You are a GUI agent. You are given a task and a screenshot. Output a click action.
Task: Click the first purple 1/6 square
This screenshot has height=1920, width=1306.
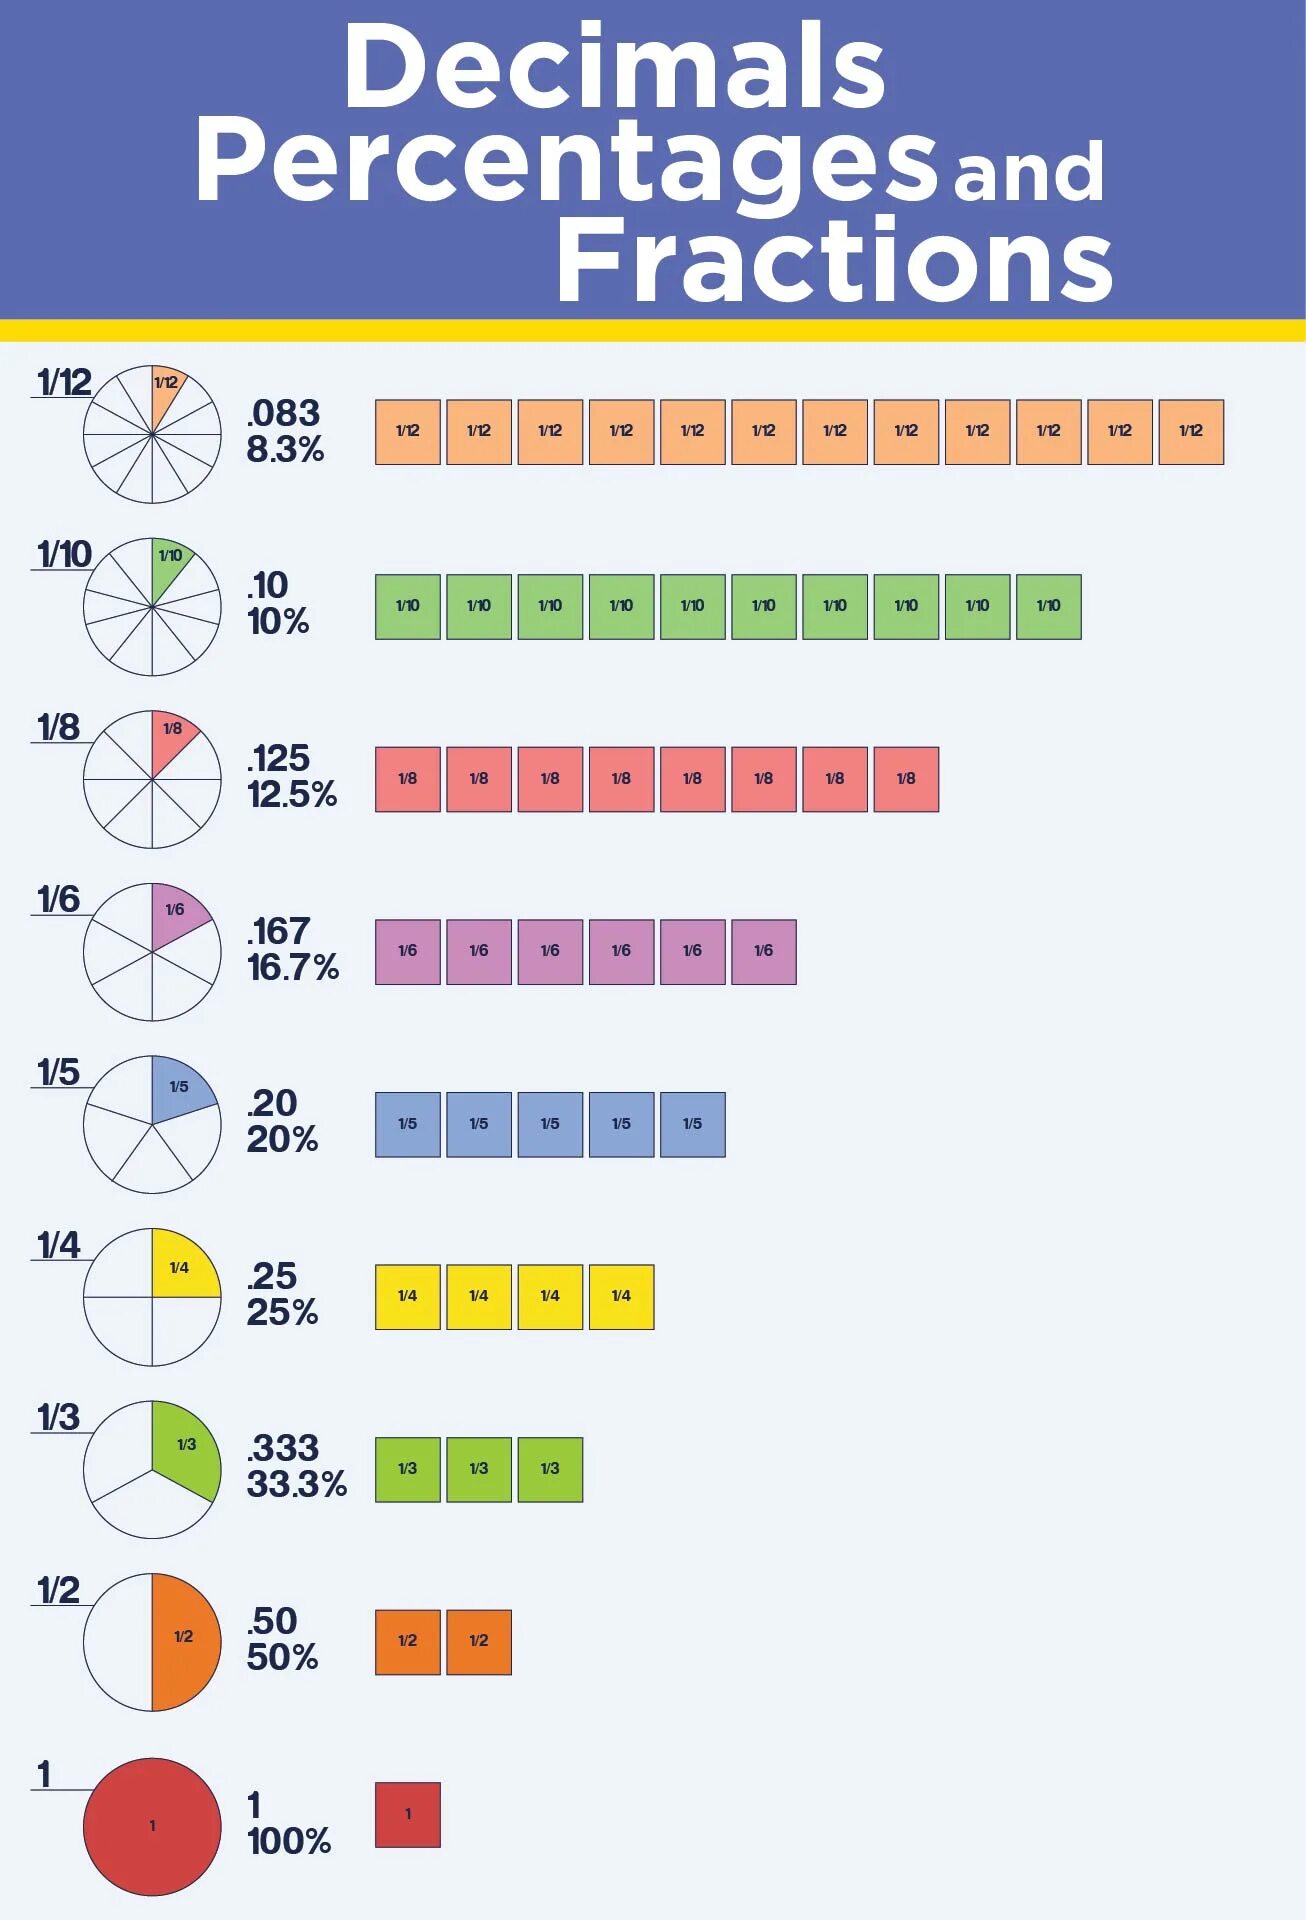coord(408,952)
